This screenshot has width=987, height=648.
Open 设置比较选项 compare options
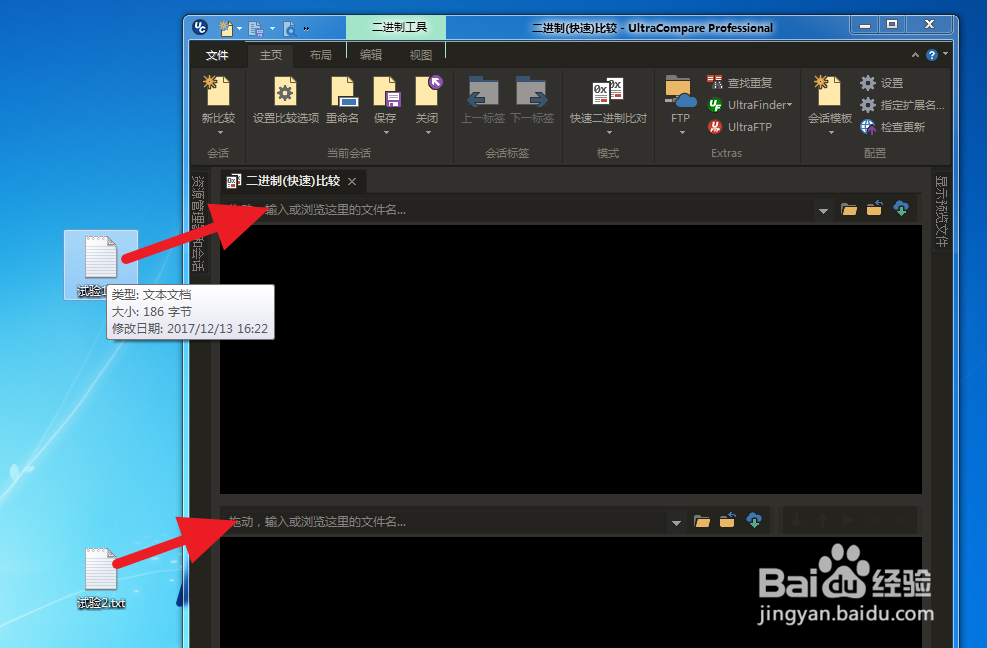[x=286, y=99]
